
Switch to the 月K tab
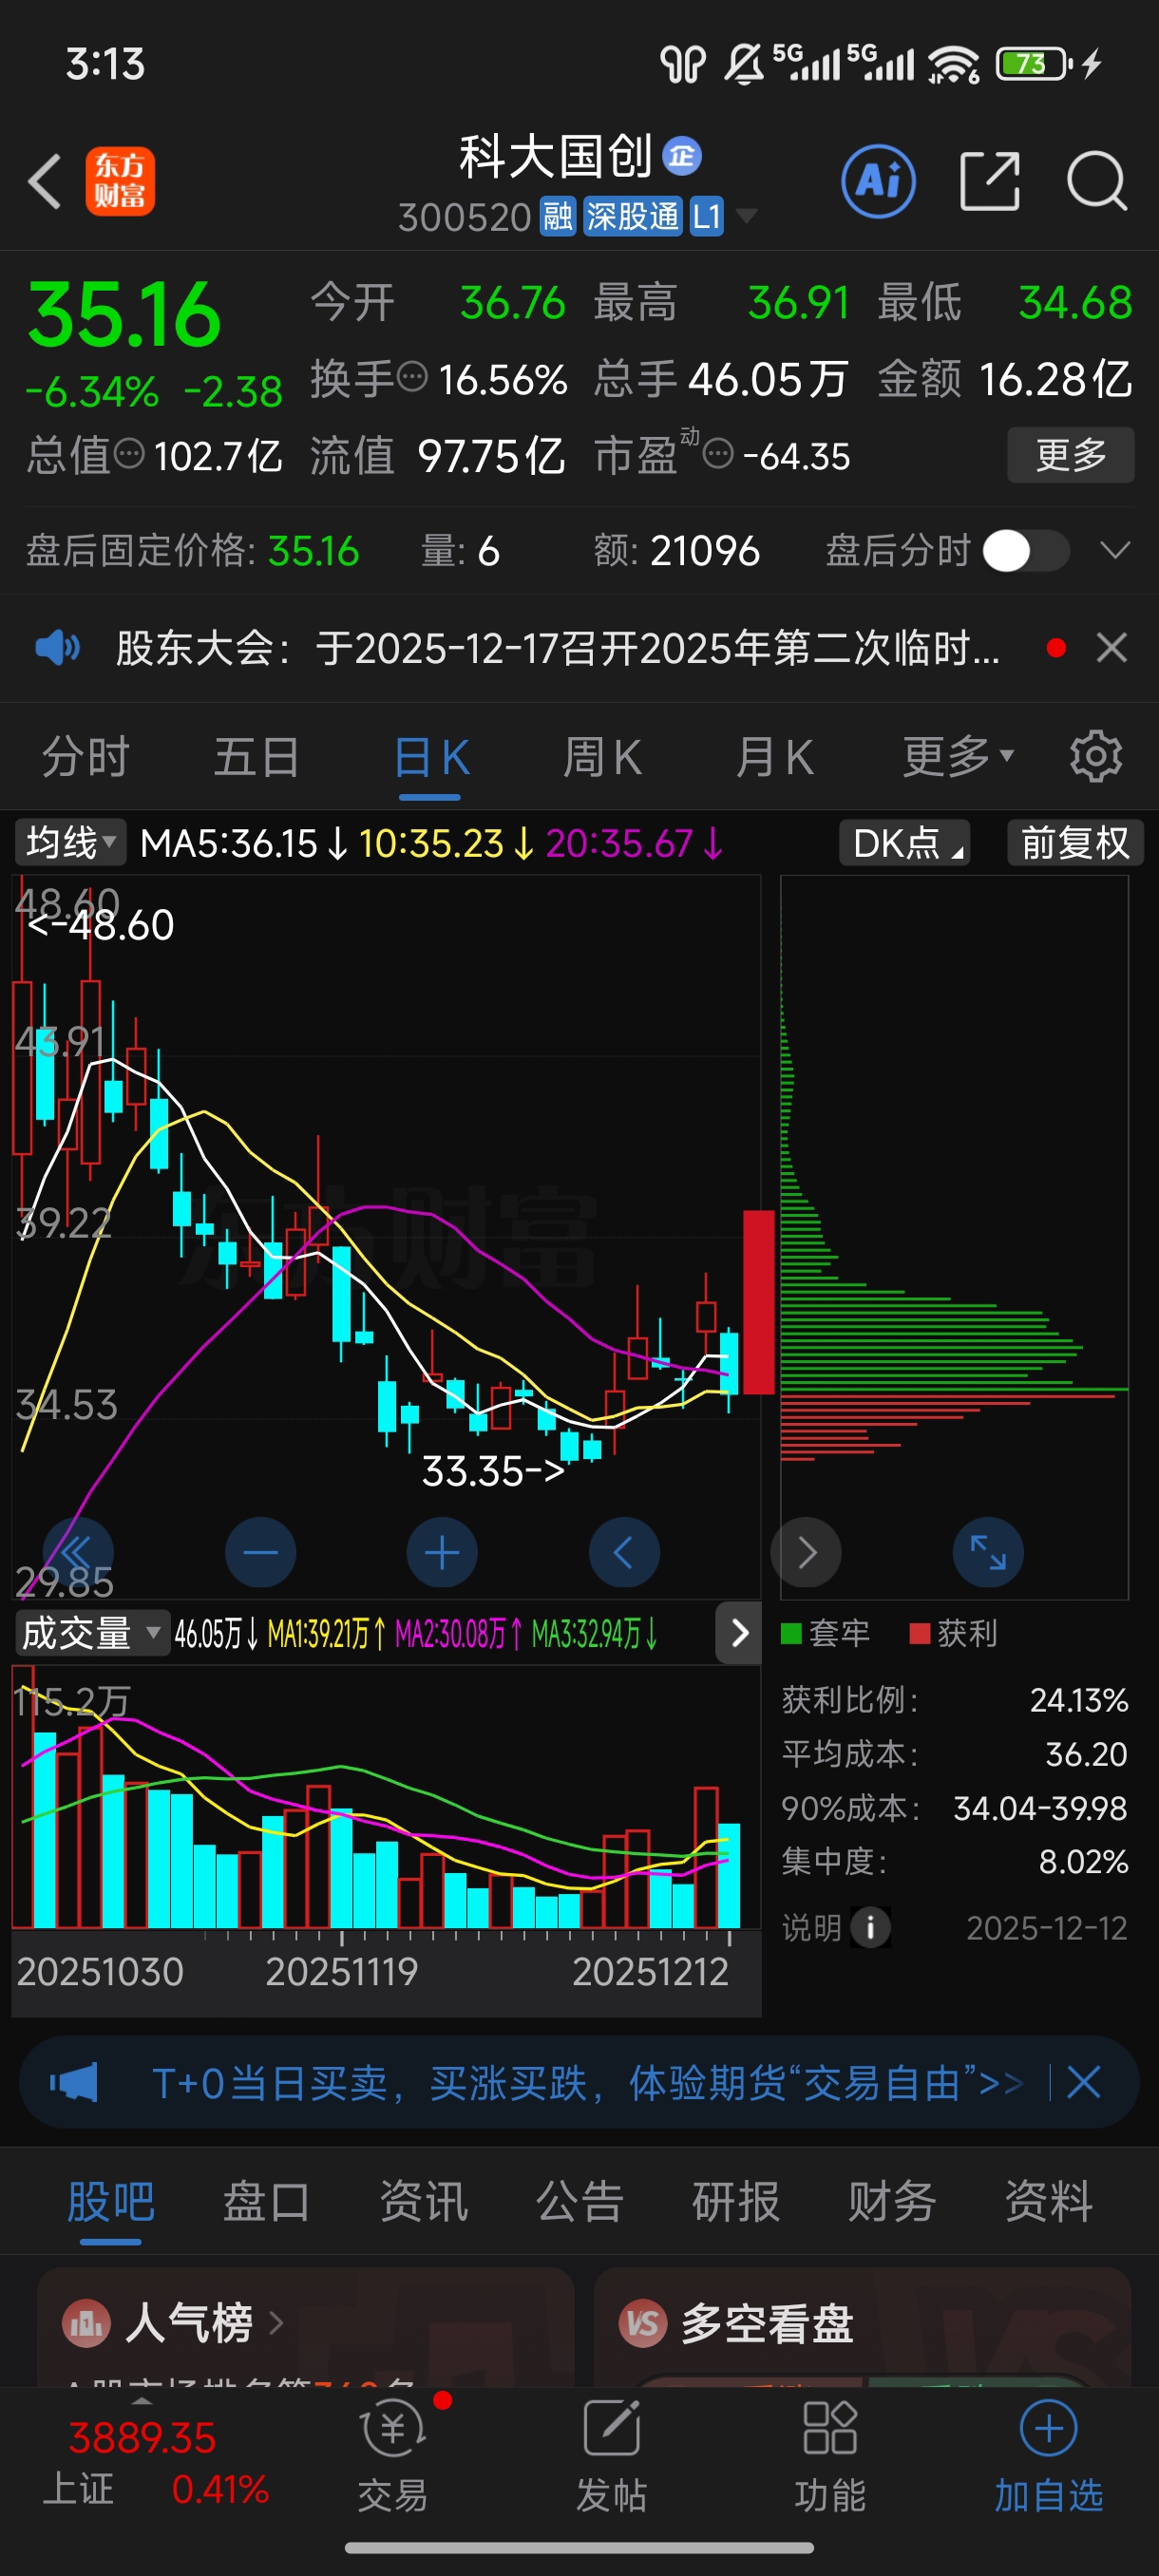point(774,757)
